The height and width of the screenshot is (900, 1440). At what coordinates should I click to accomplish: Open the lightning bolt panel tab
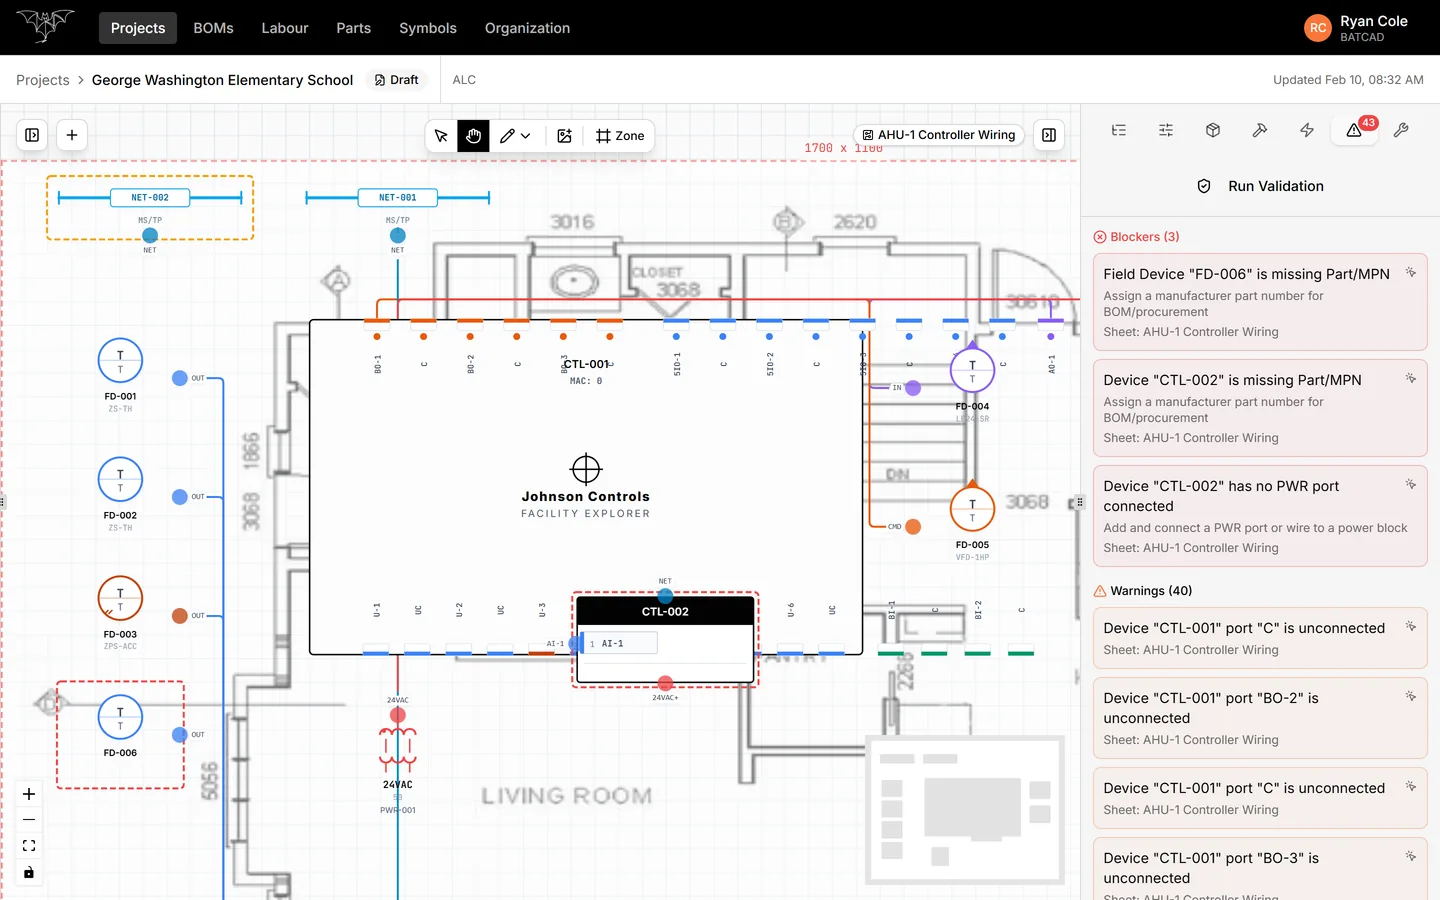coord(1307,130)
